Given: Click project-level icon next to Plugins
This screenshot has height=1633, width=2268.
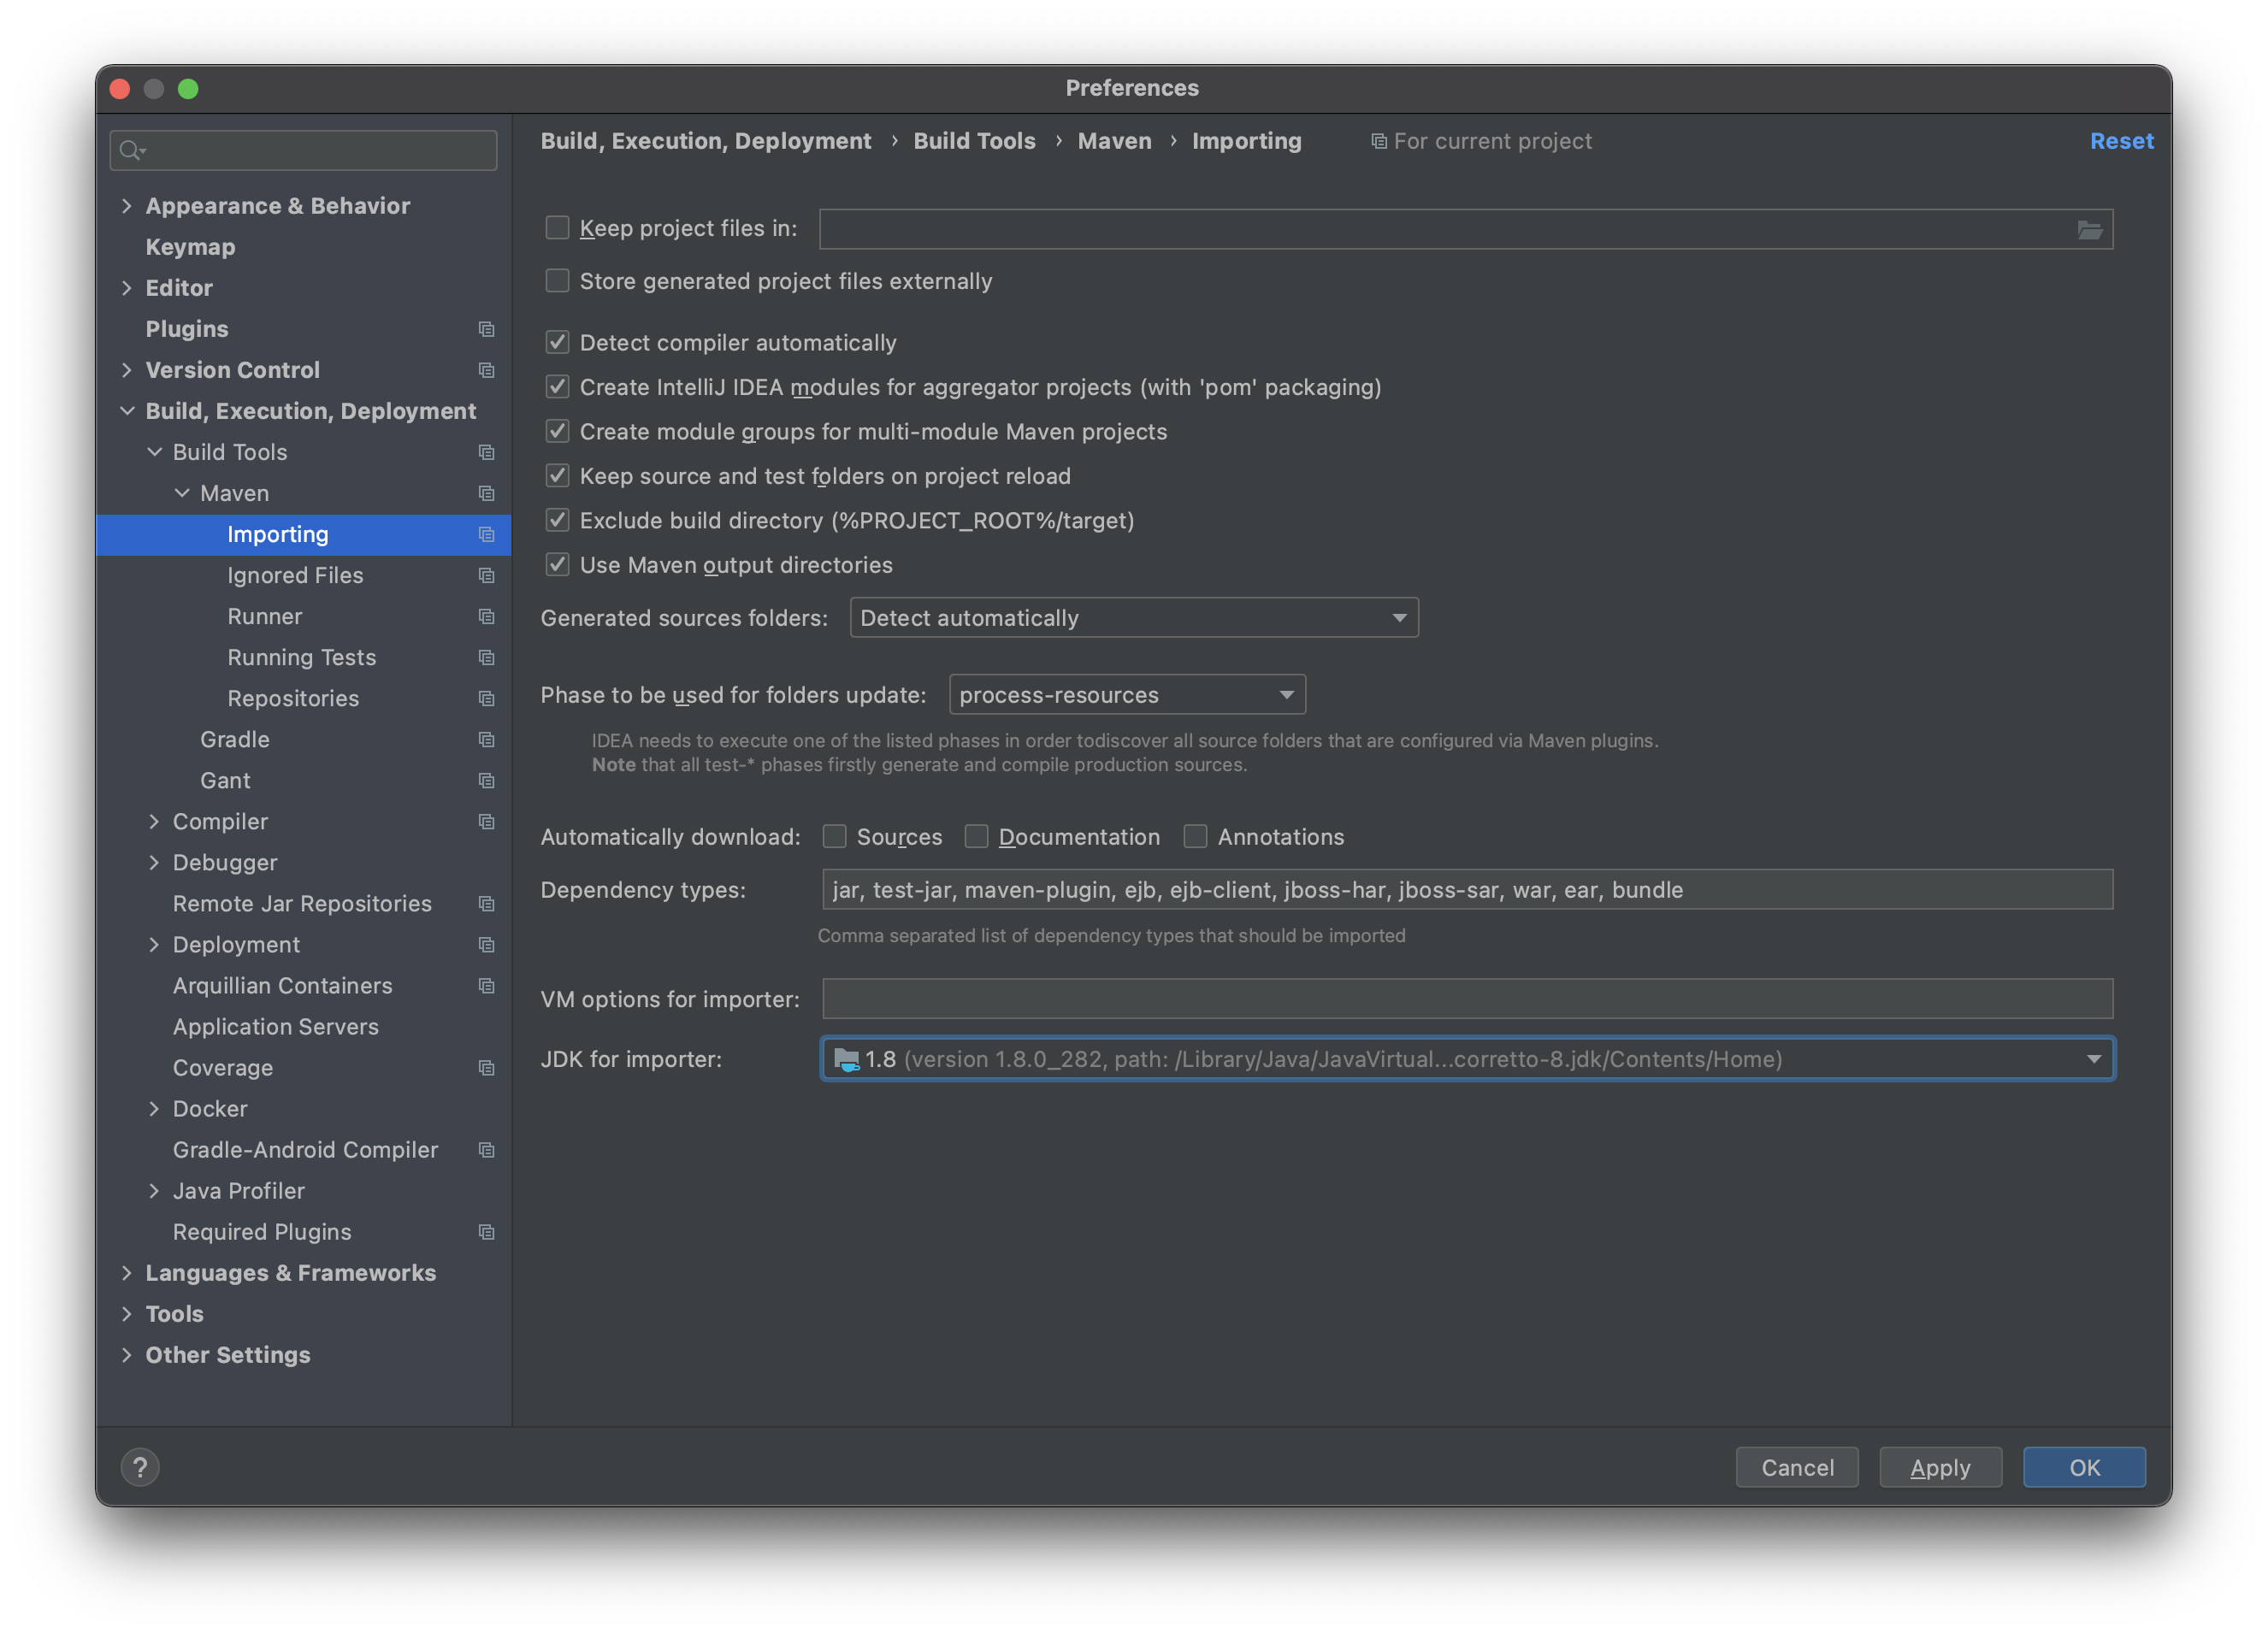Looking at the screenshot, I should click(486, 329).
